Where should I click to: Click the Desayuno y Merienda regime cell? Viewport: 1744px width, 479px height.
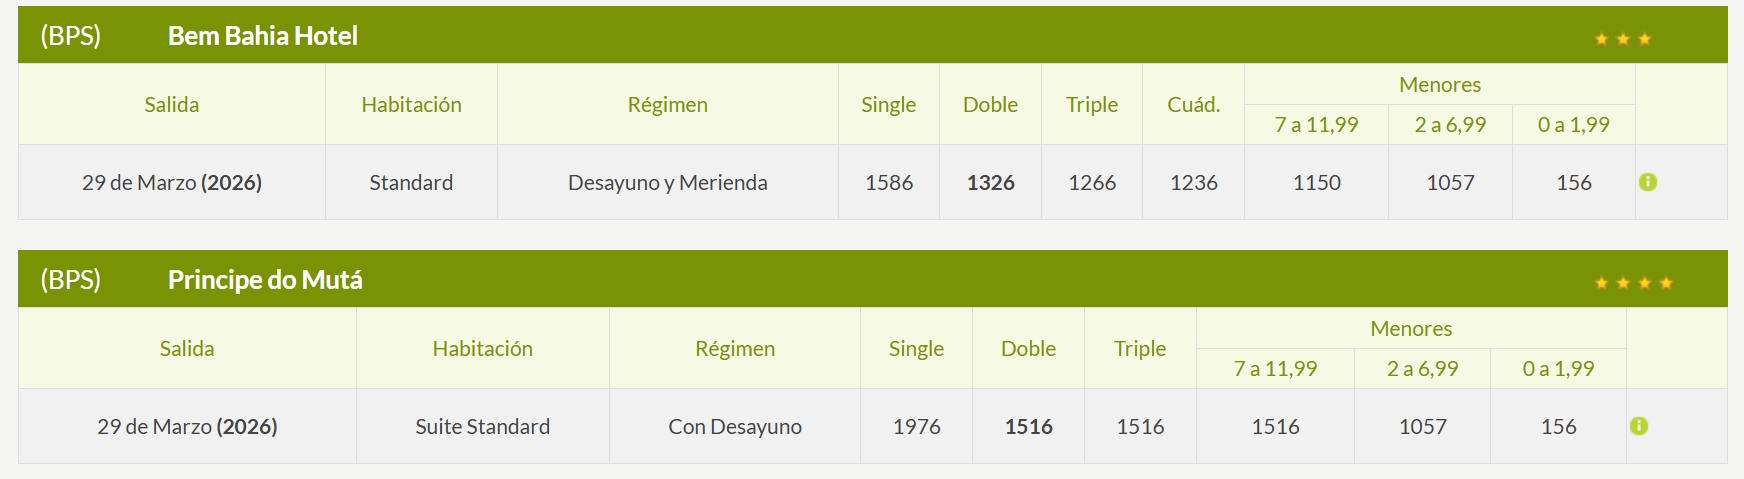(667, 182)
